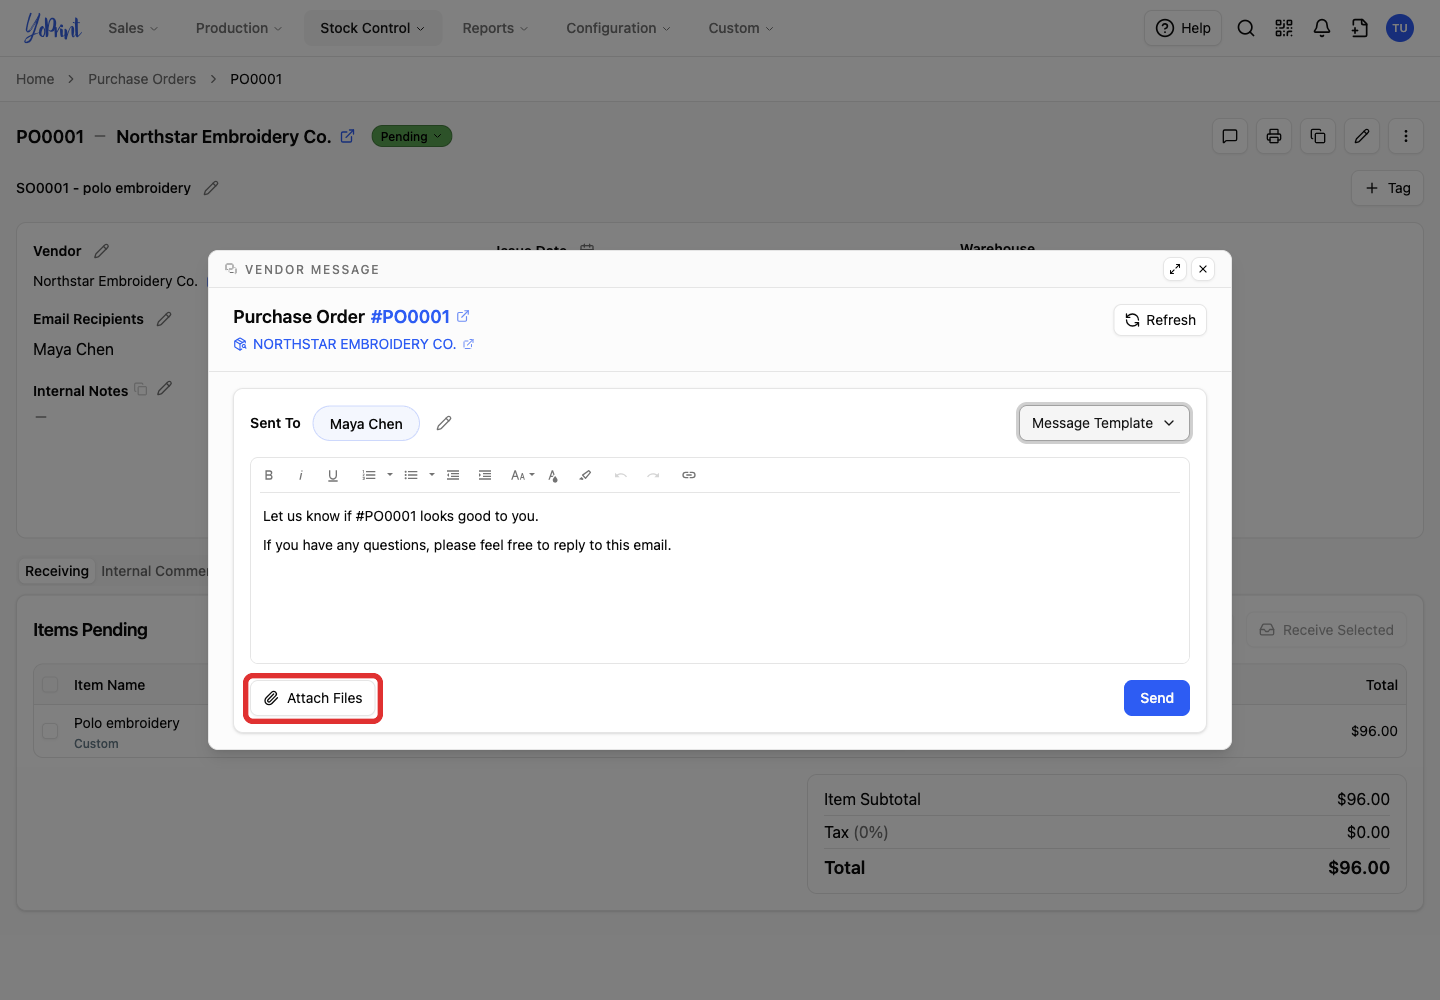This screenshot has width=1440, height=1000.
Task: Select the Maya Chen recipient chip
Action: [x=366, y=423]
